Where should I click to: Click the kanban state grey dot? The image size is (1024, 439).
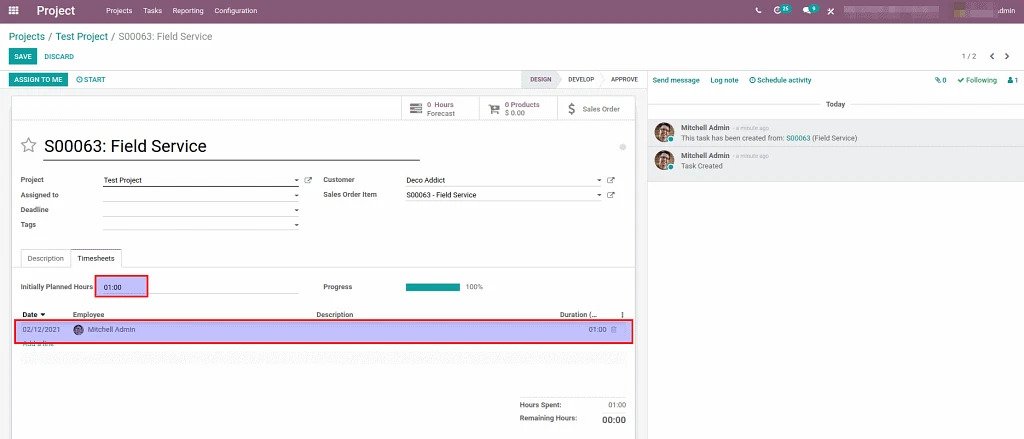[622, 147]
